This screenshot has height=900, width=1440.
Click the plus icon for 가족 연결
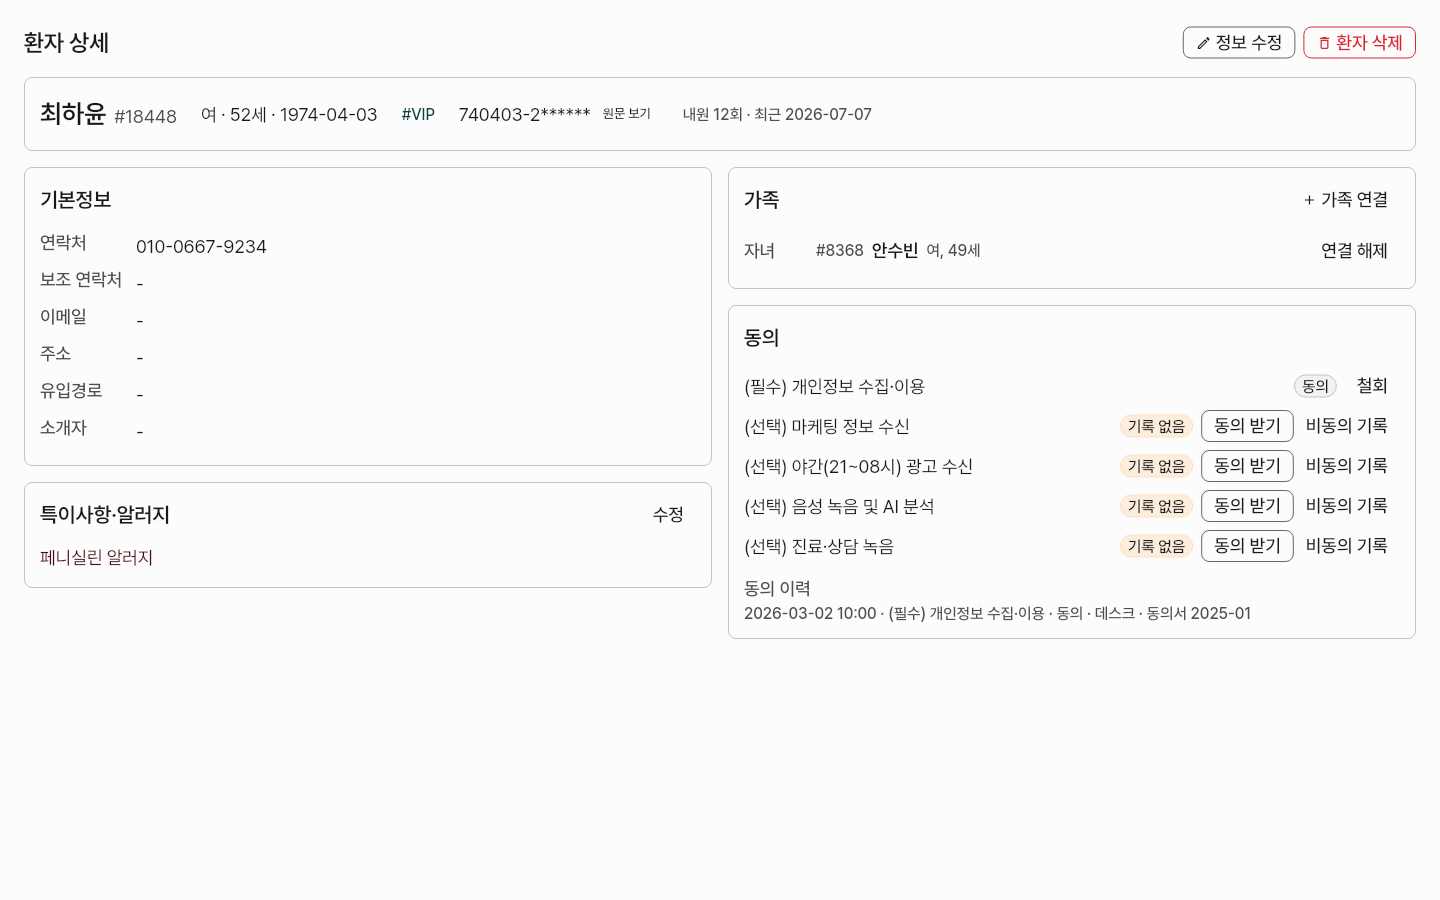point(1309,200)
